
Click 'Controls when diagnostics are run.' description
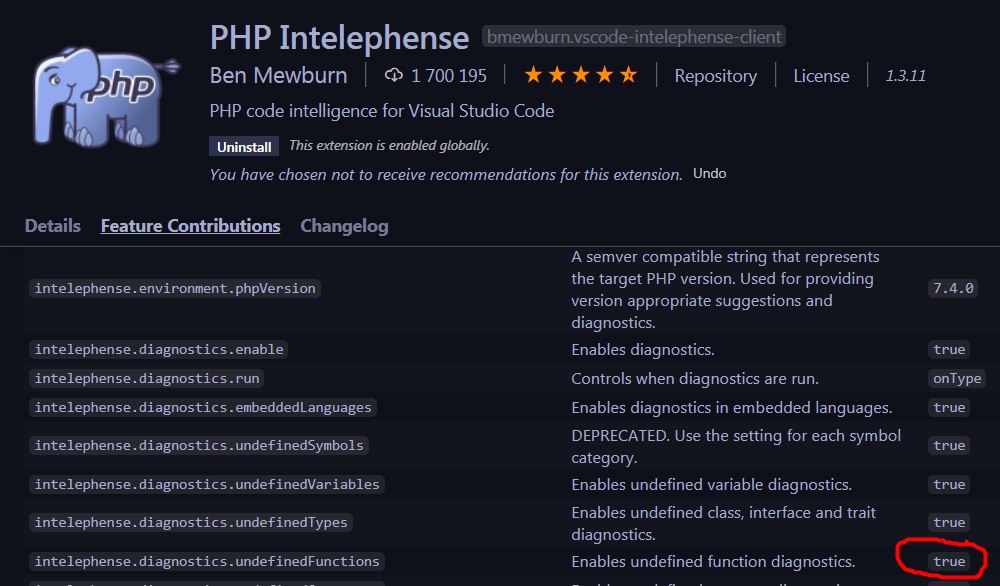(x=695, y=379)
